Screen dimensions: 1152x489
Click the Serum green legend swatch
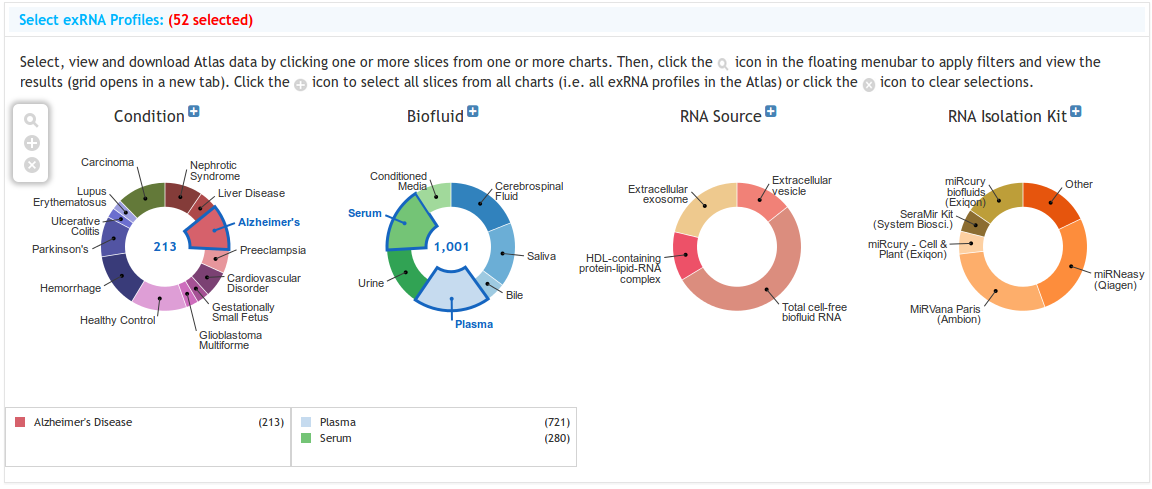pyautogui.click(x=306, y=439)
